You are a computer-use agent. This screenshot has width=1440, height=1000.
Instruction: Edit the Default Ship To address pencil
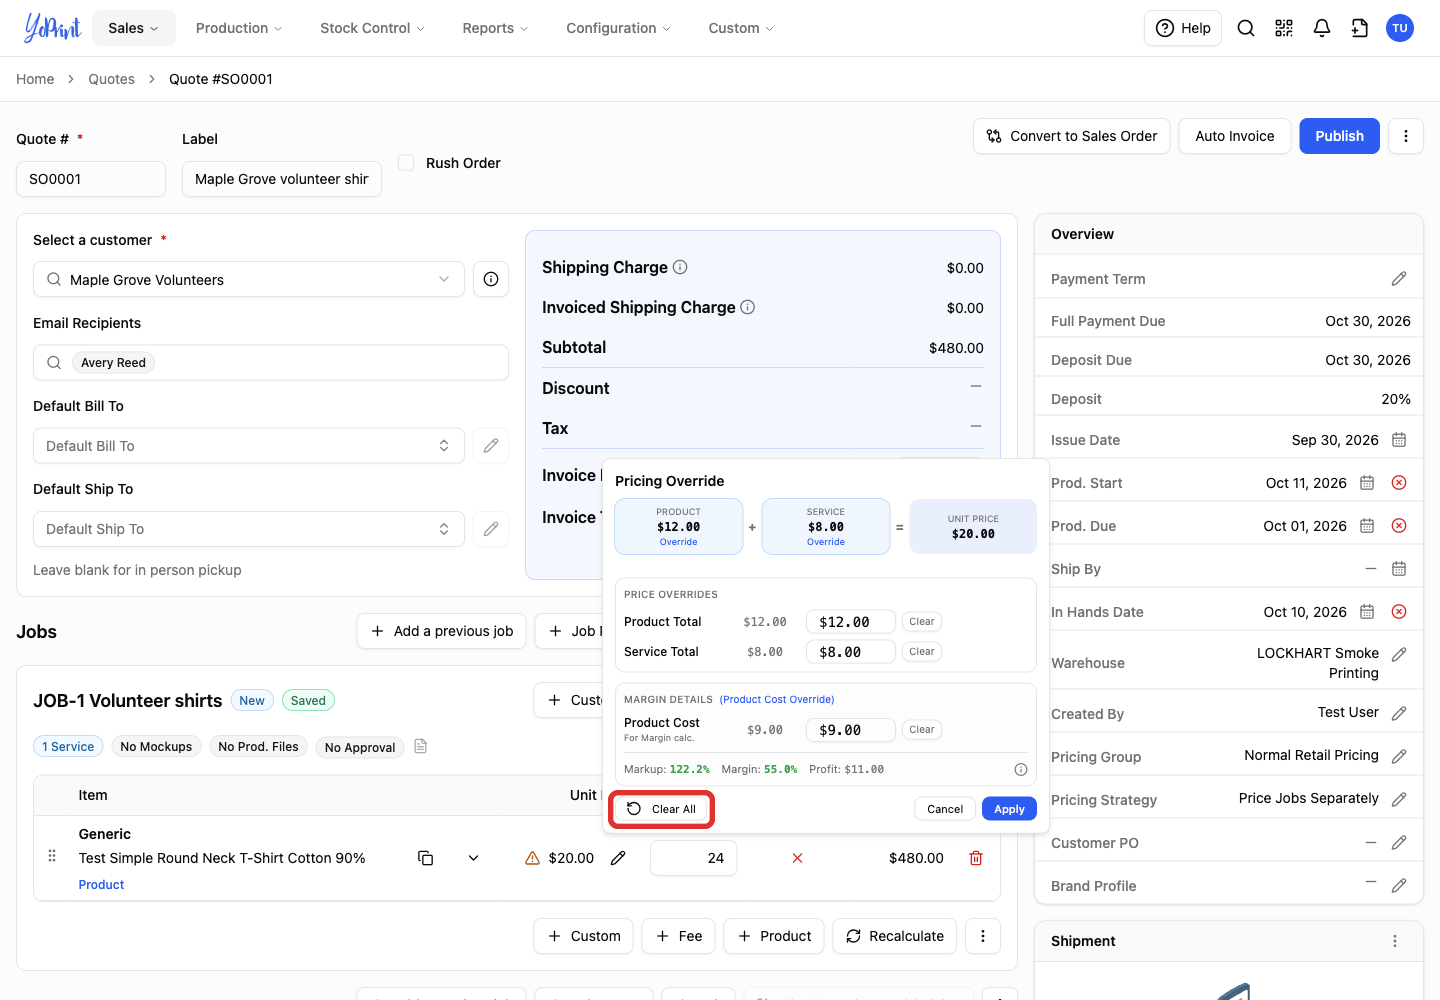pyautogui.click(x=491, y=529)
